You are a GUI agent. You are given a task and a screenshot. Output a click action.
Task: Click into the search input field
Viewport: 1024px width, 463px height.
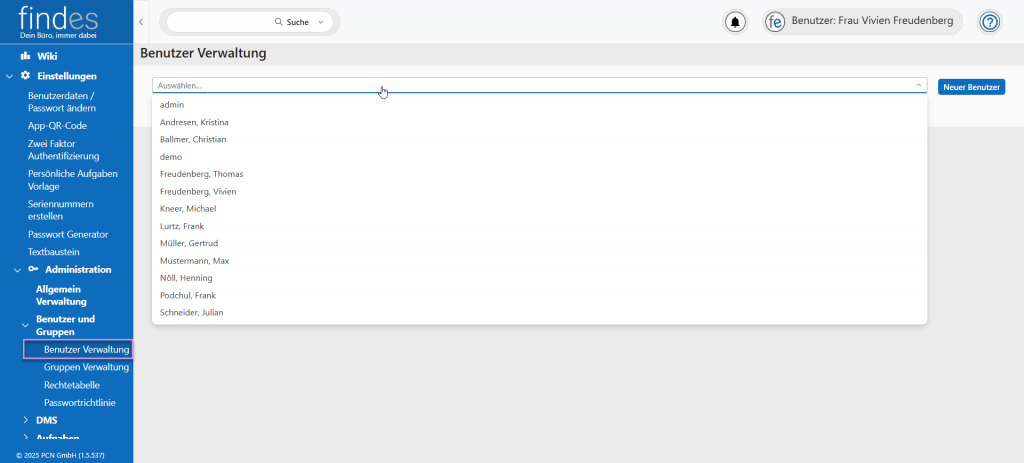tap(220, 22)
